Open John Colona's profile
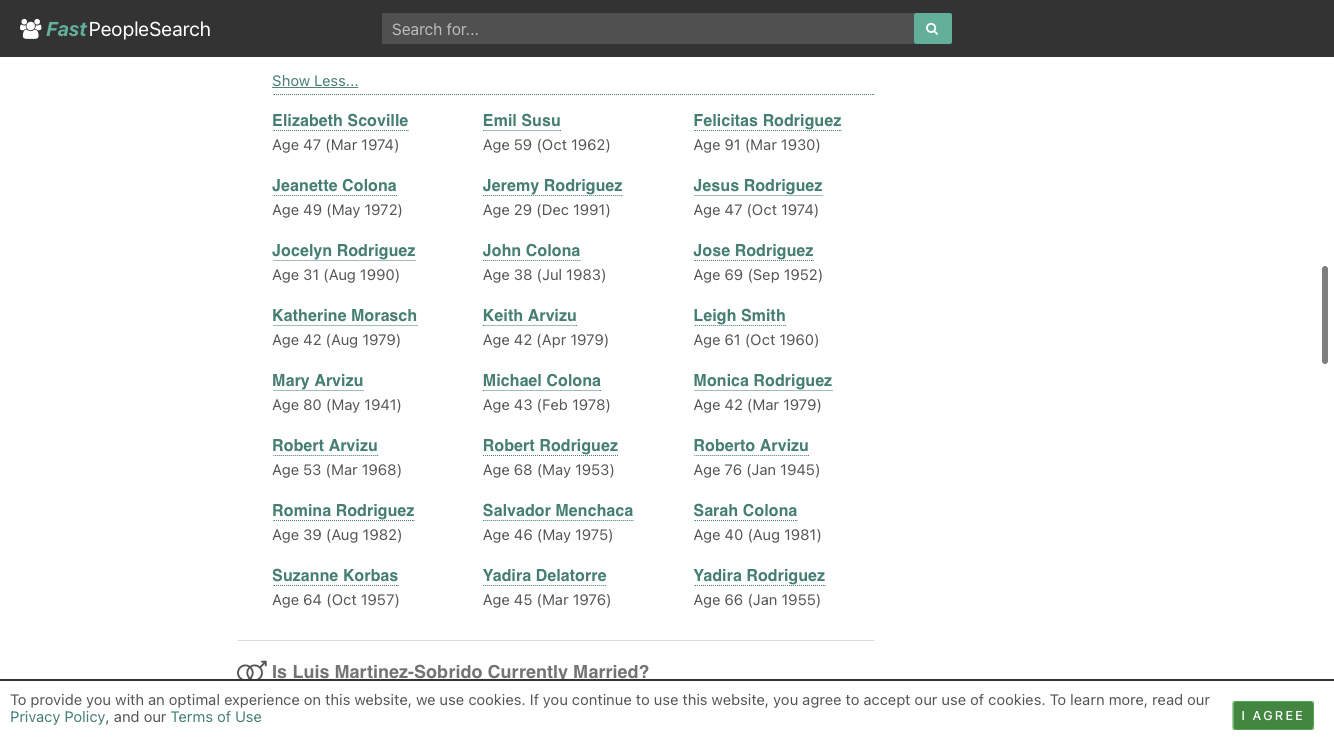The image size is (1334, 750). coord(531,250)
